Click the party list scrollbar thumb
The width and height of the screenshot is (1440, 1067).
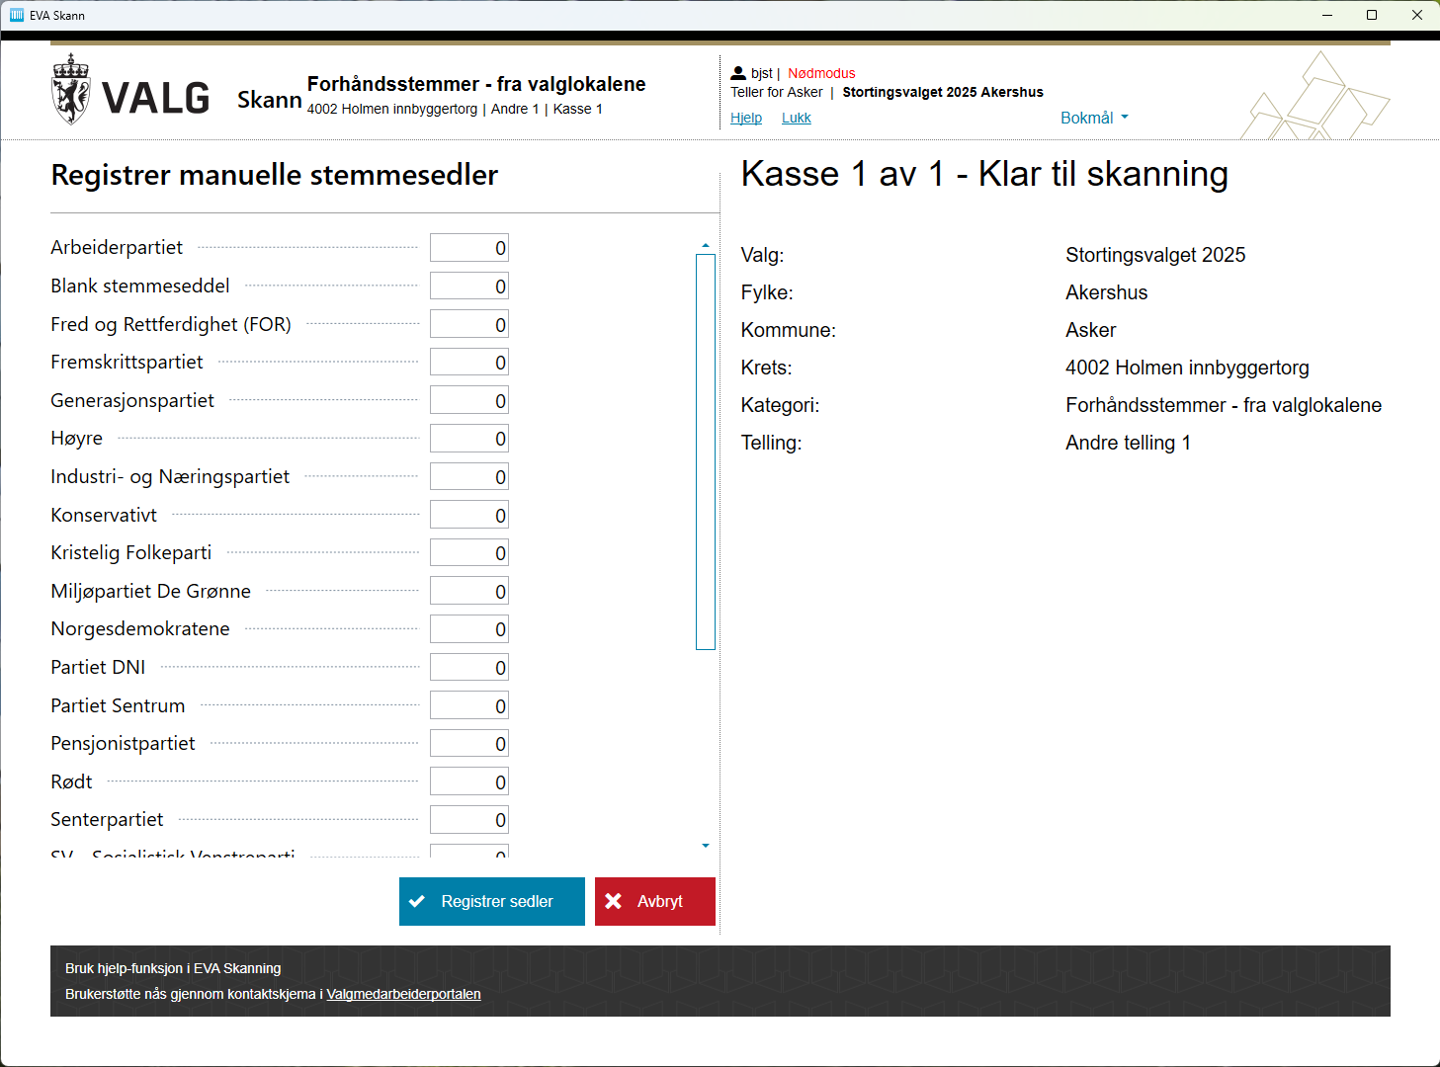point(705,451)
